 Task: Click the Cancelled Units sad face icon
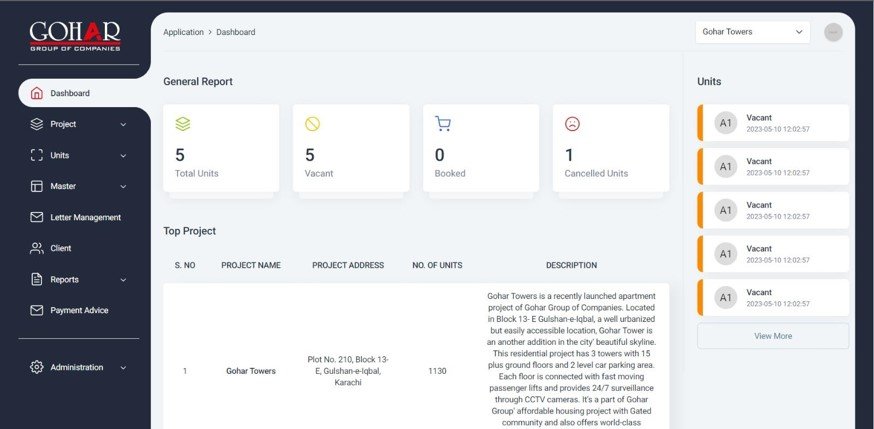point(572,124)
